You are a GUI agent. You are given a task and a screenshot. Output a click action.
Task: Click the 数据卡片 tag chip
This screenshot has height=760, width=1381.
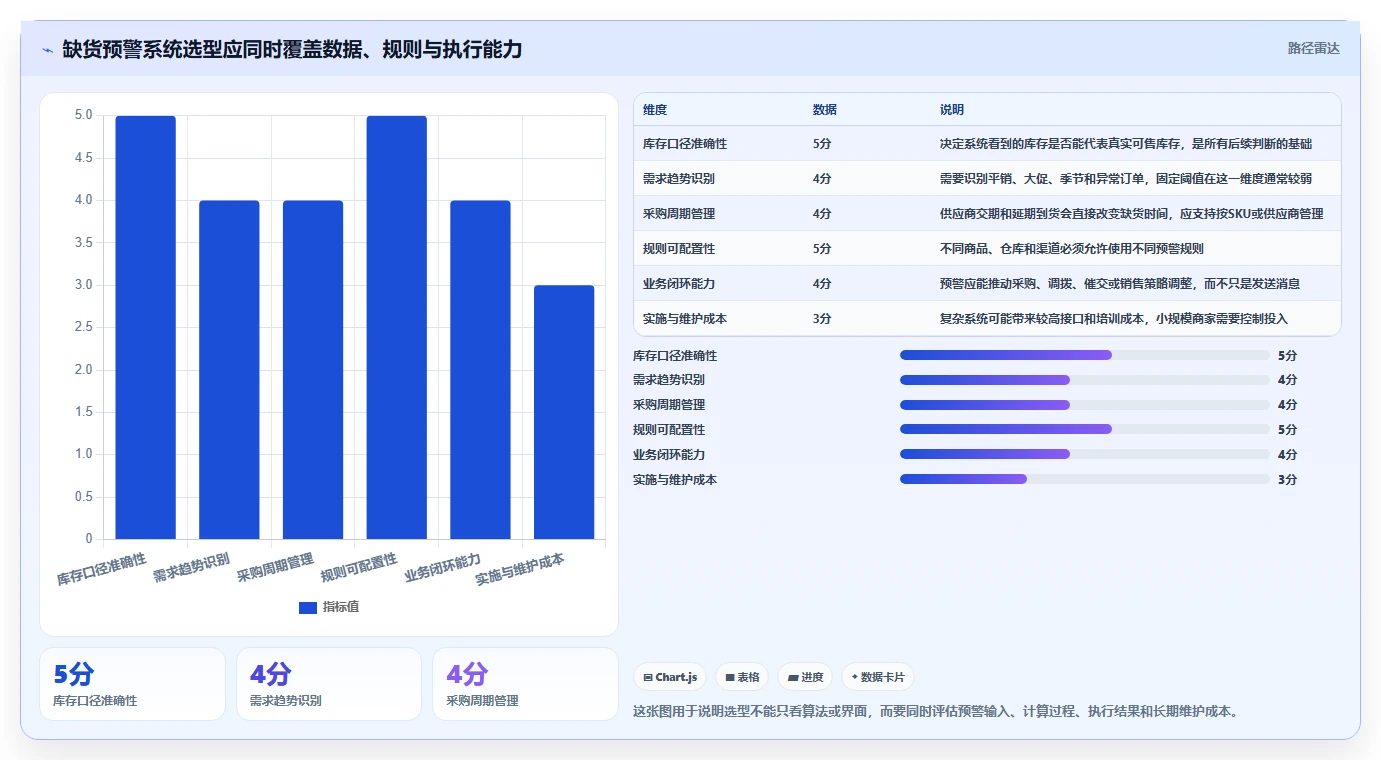coord(878,677)
